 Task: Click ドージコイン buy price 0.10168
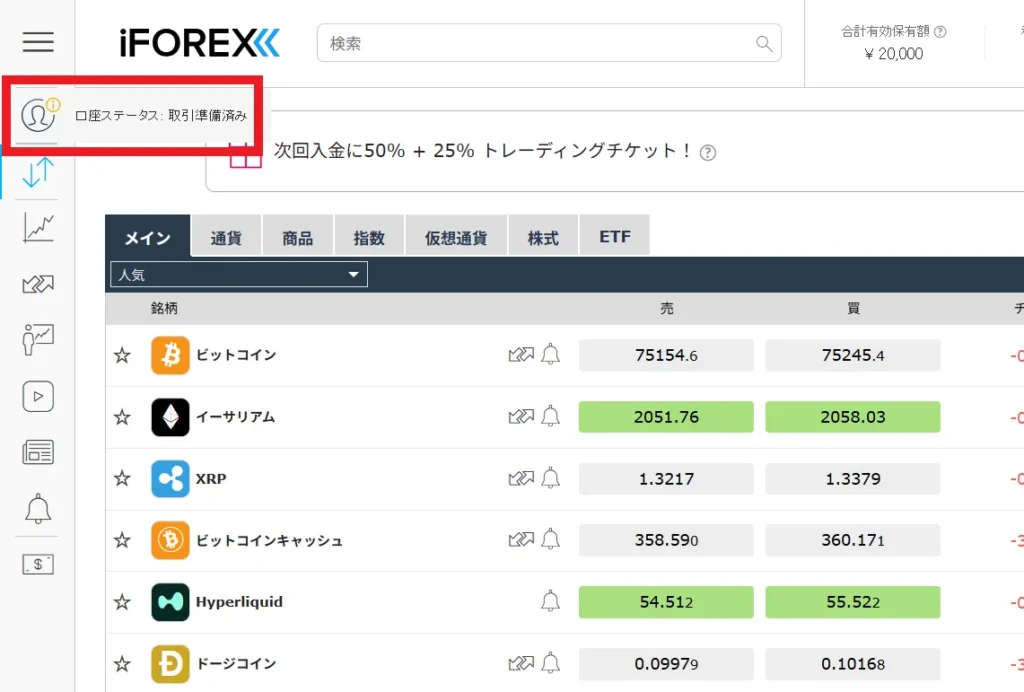pos(853,664)
